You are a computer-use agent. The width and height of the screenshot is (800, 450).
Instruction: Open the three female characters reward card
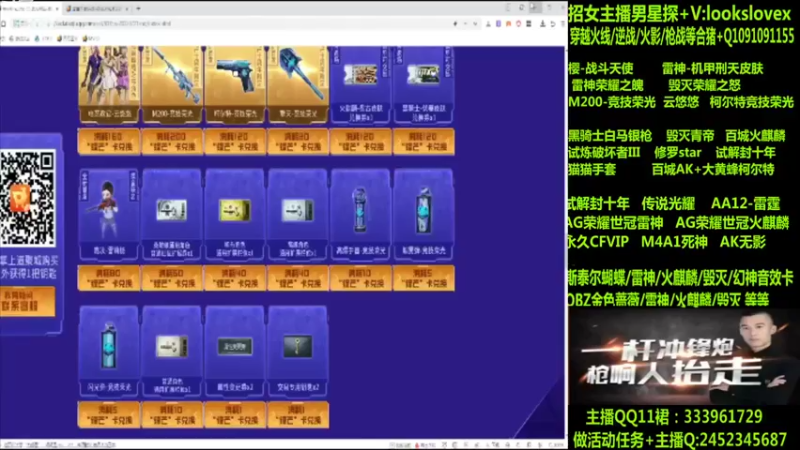coord(109,84)
